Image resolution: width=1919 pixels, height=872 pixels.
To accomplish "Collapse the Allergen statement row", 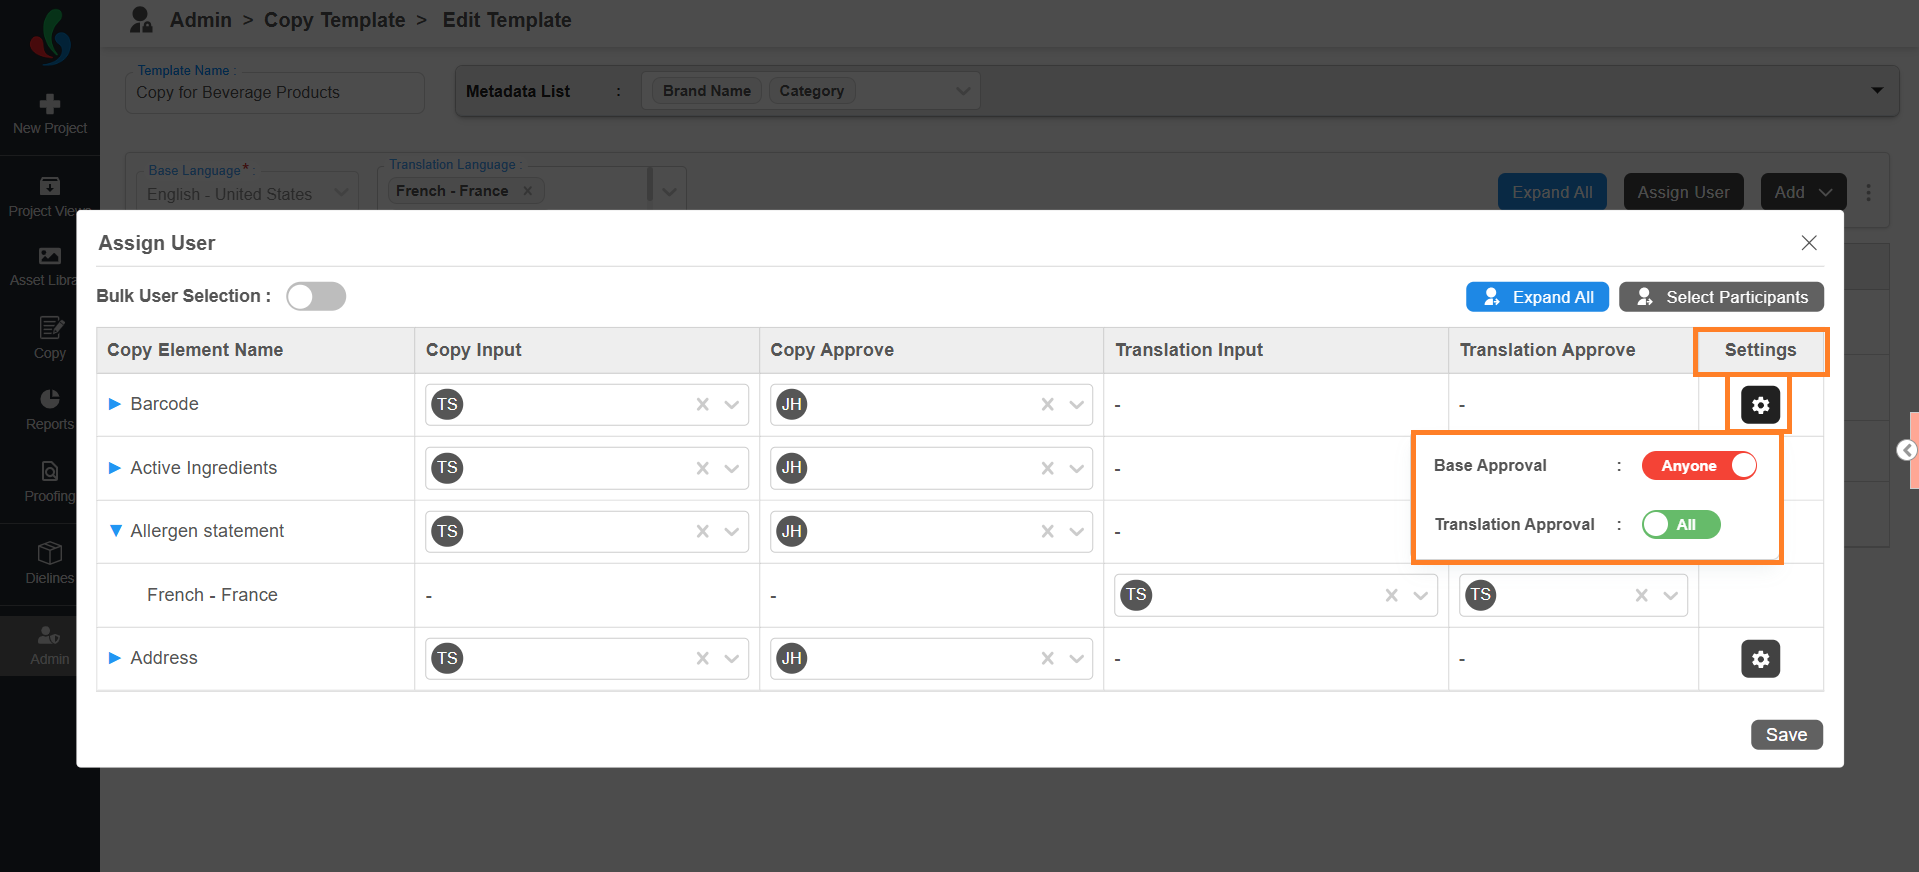I will [115, 531].
